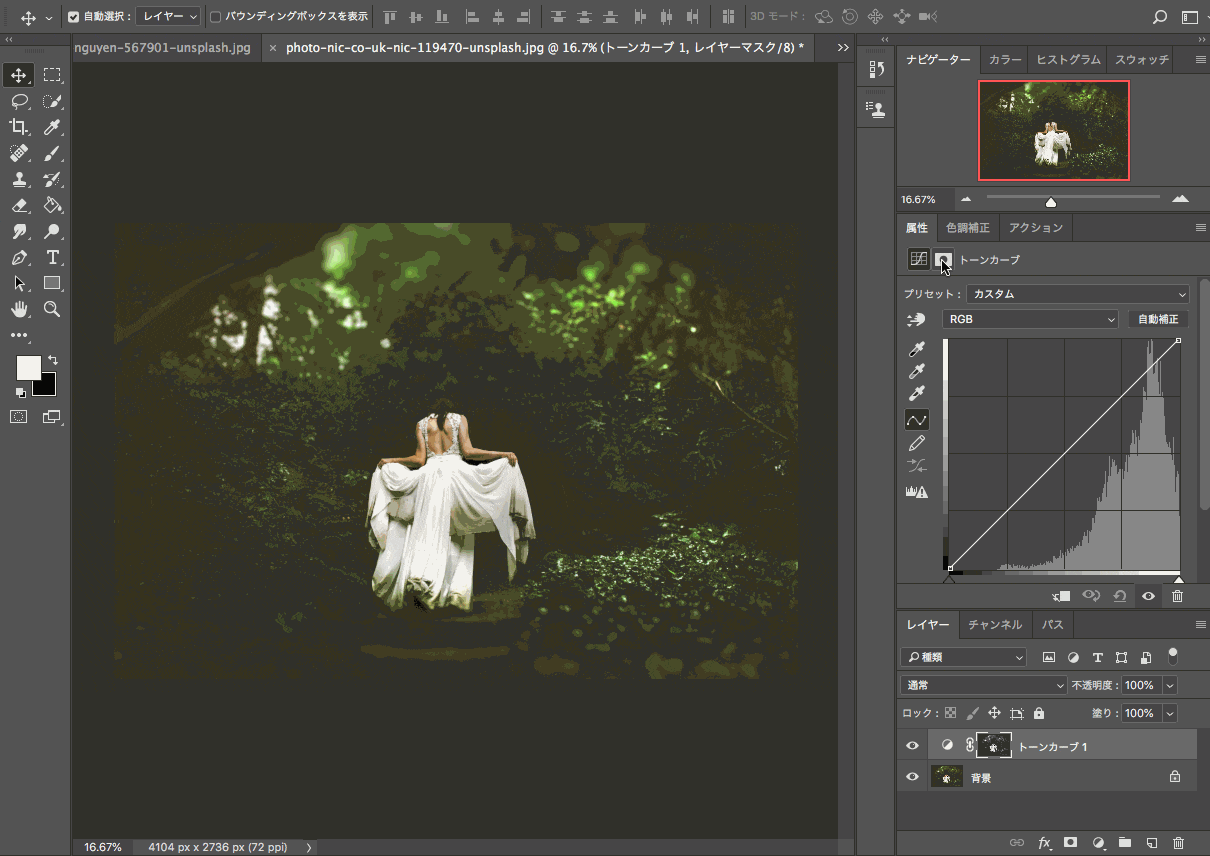1210x856 pixels.
Task: Select the Eyedropper tool in toolbox
Action: click(52, 127)
